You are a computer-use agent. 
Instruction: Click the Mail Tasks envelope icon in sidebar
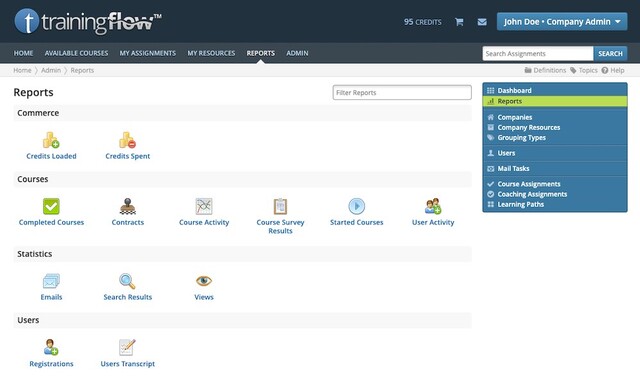491,169
